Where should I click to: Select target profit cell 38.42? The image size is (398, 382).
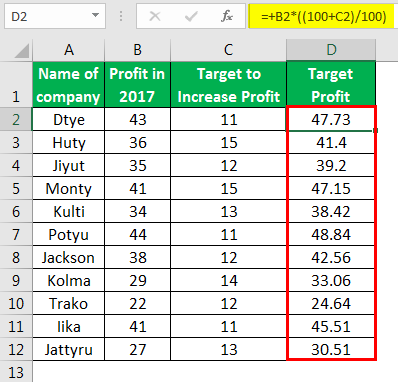[331, 211]
